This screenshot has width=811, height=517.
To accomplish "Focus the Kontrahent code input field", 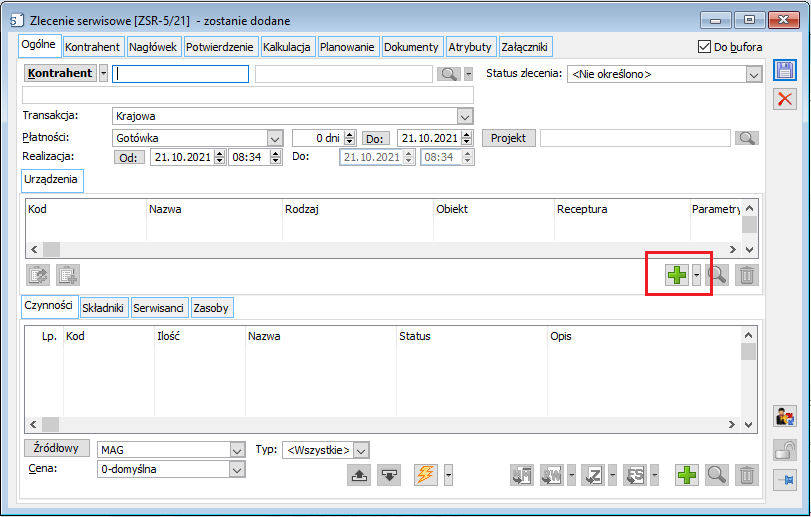I will pyautogui.click(x=181, y=74).
